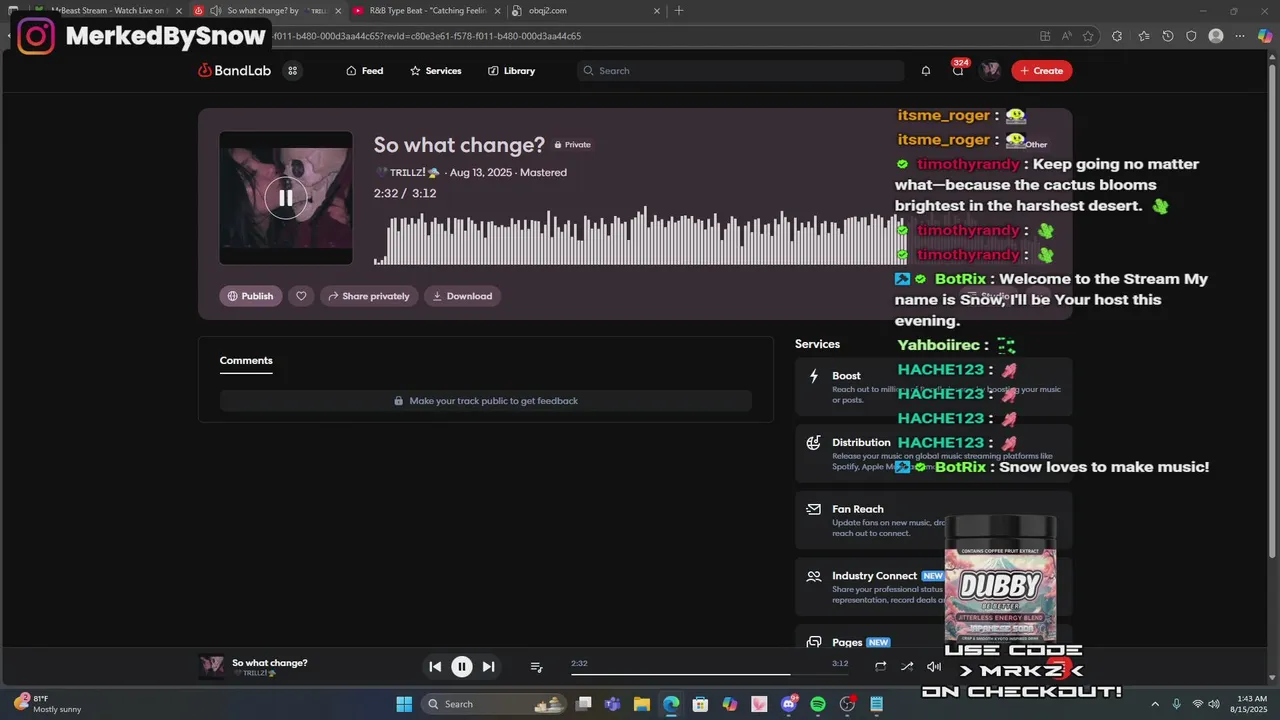This screenshot has width=1280, height=720.
Task: Go to the Feed menu
Action: 365,71
